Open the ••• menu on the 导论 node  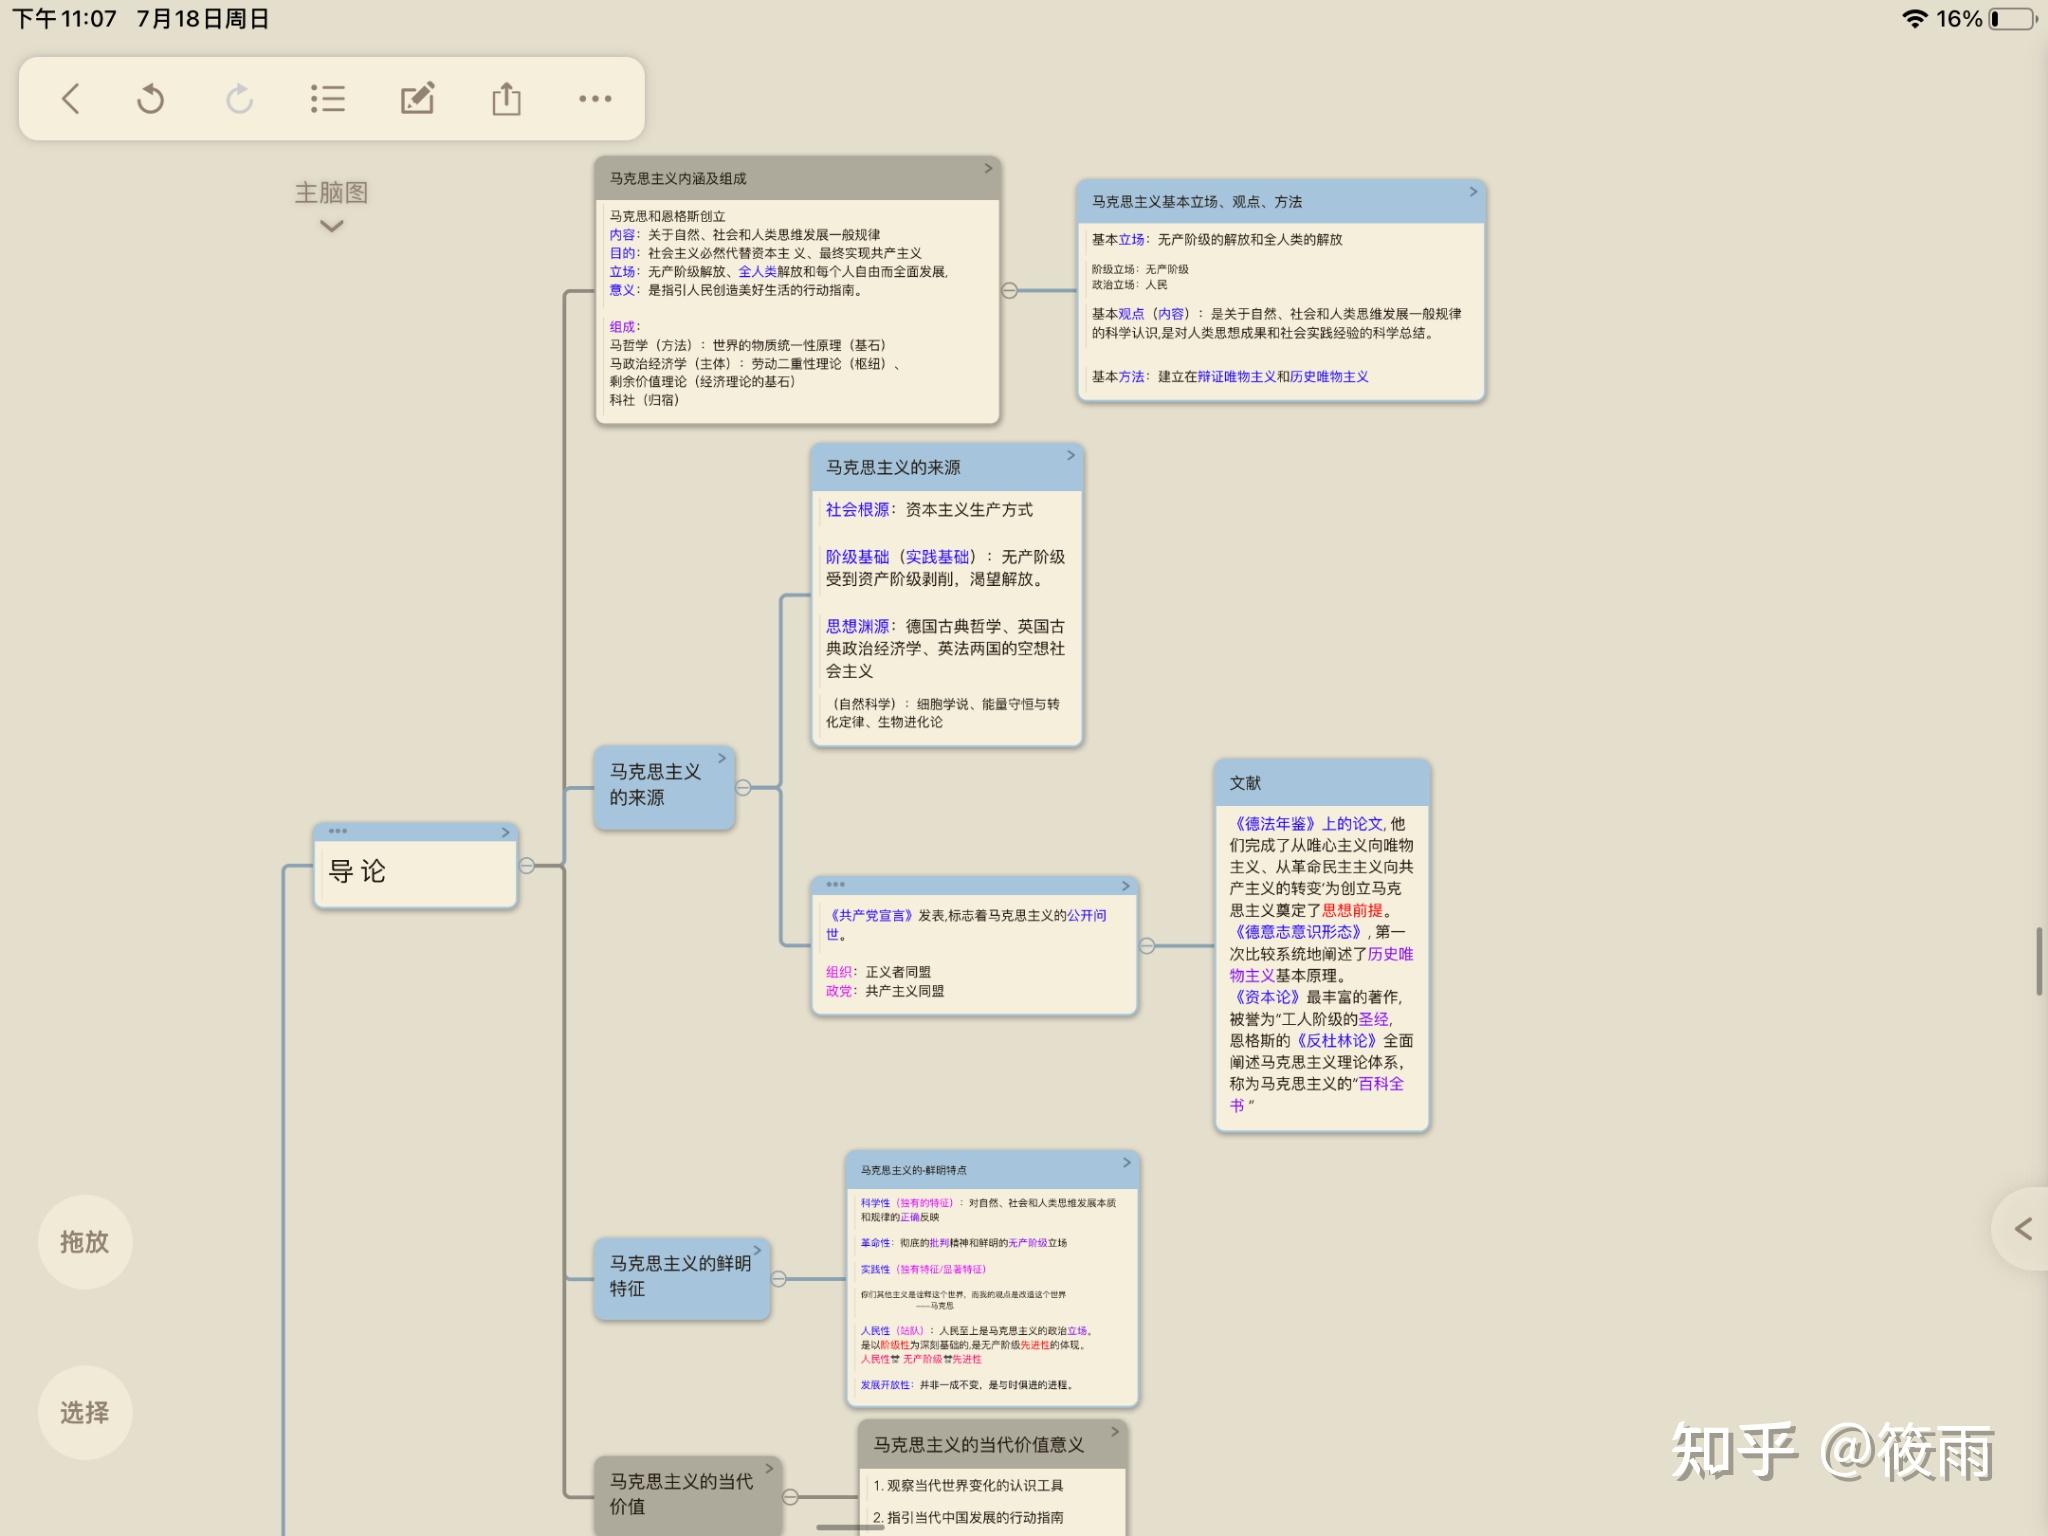[338, 831]
